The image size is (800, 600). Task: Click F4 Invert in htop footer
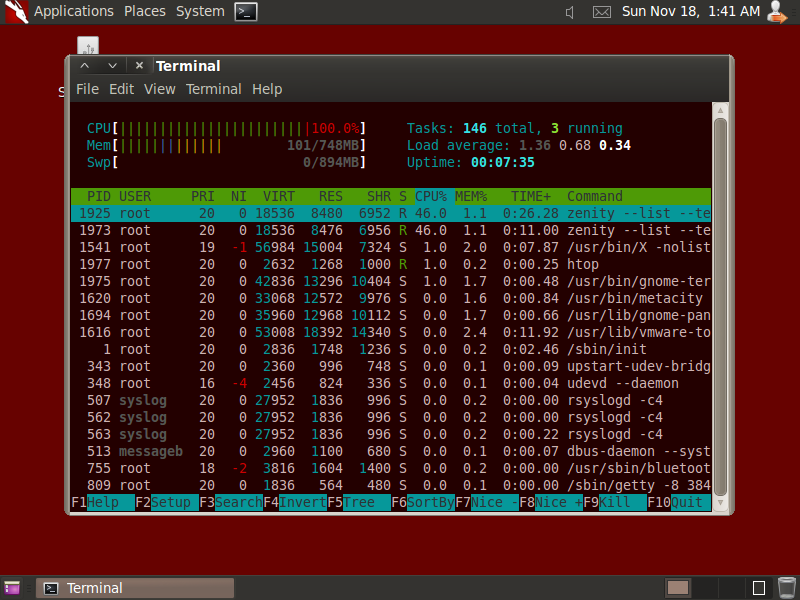click(295, 503)
